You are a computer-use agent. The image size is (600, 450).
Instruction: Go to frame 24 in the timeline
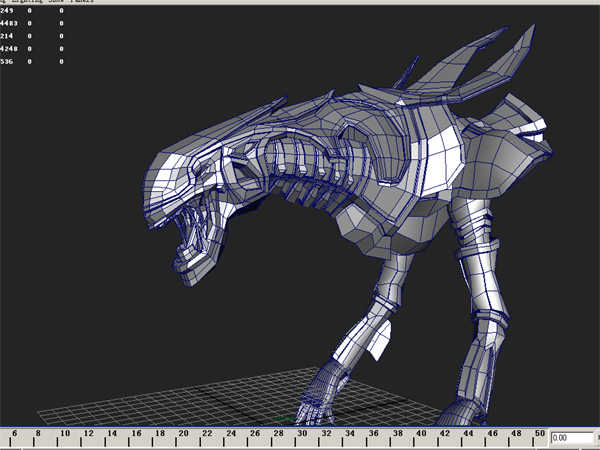point(231,433)
